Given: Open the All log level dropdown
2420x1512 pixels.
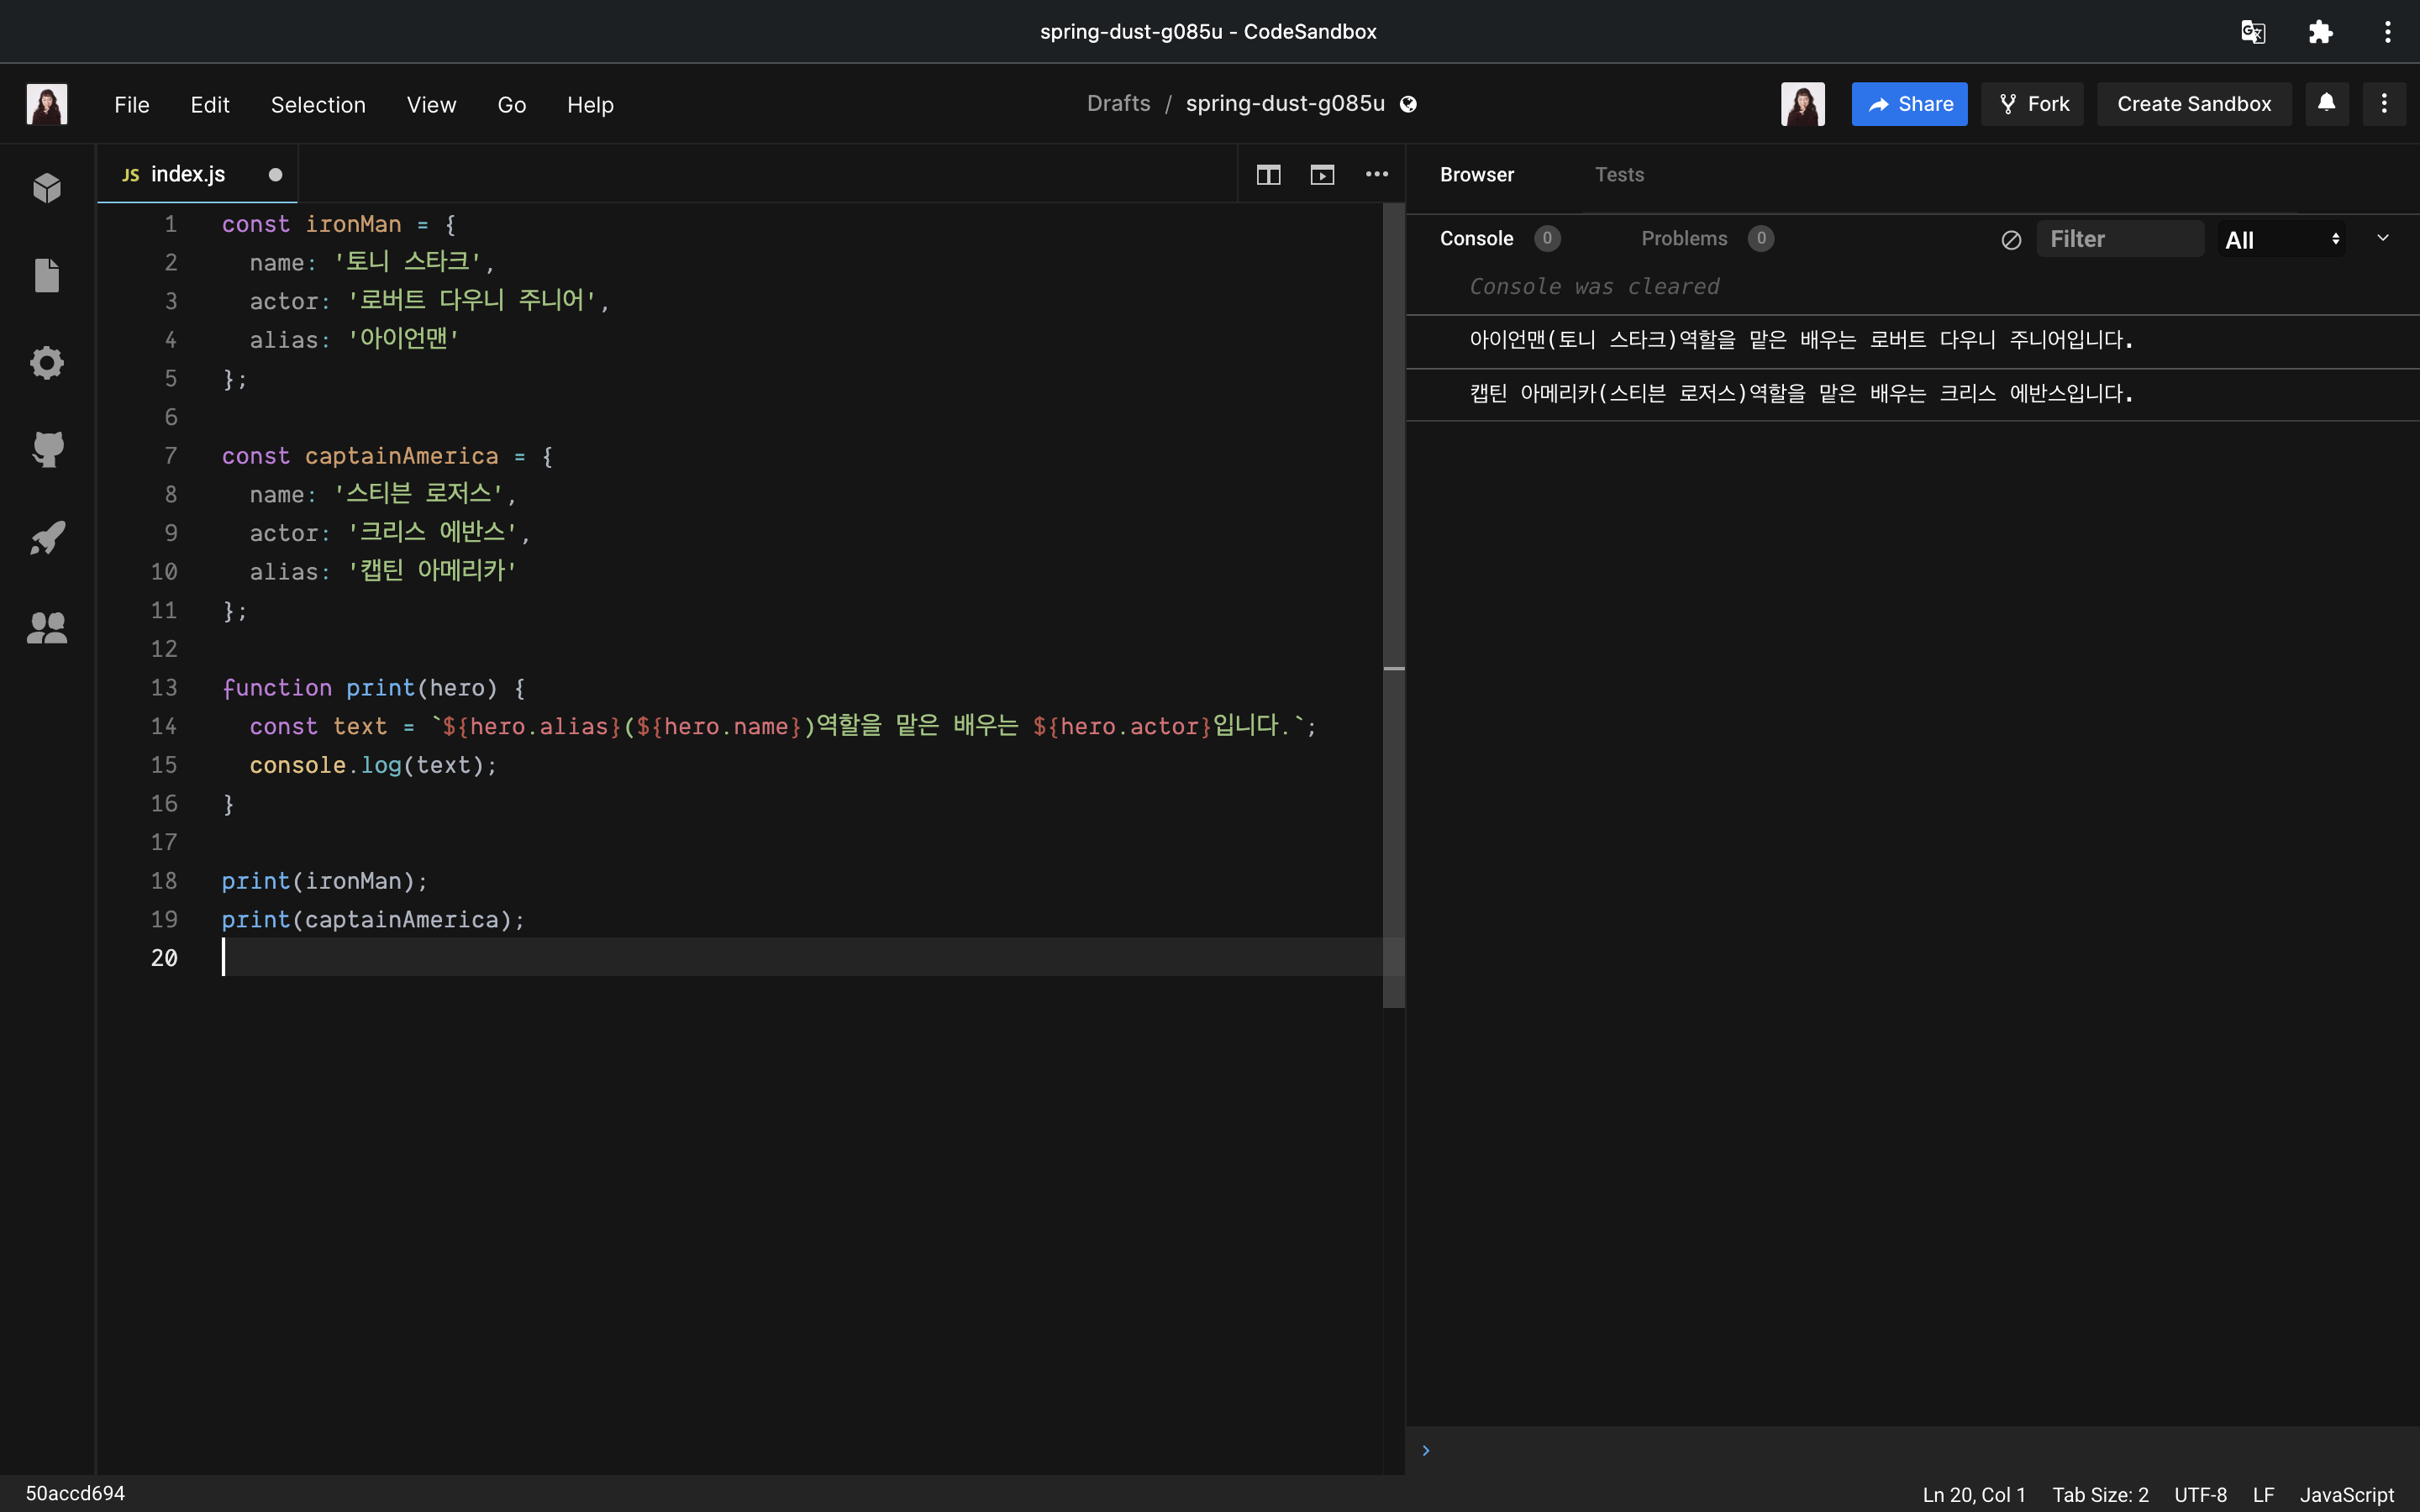Looking at the screenshot, I should click(x=2282, y=240).
